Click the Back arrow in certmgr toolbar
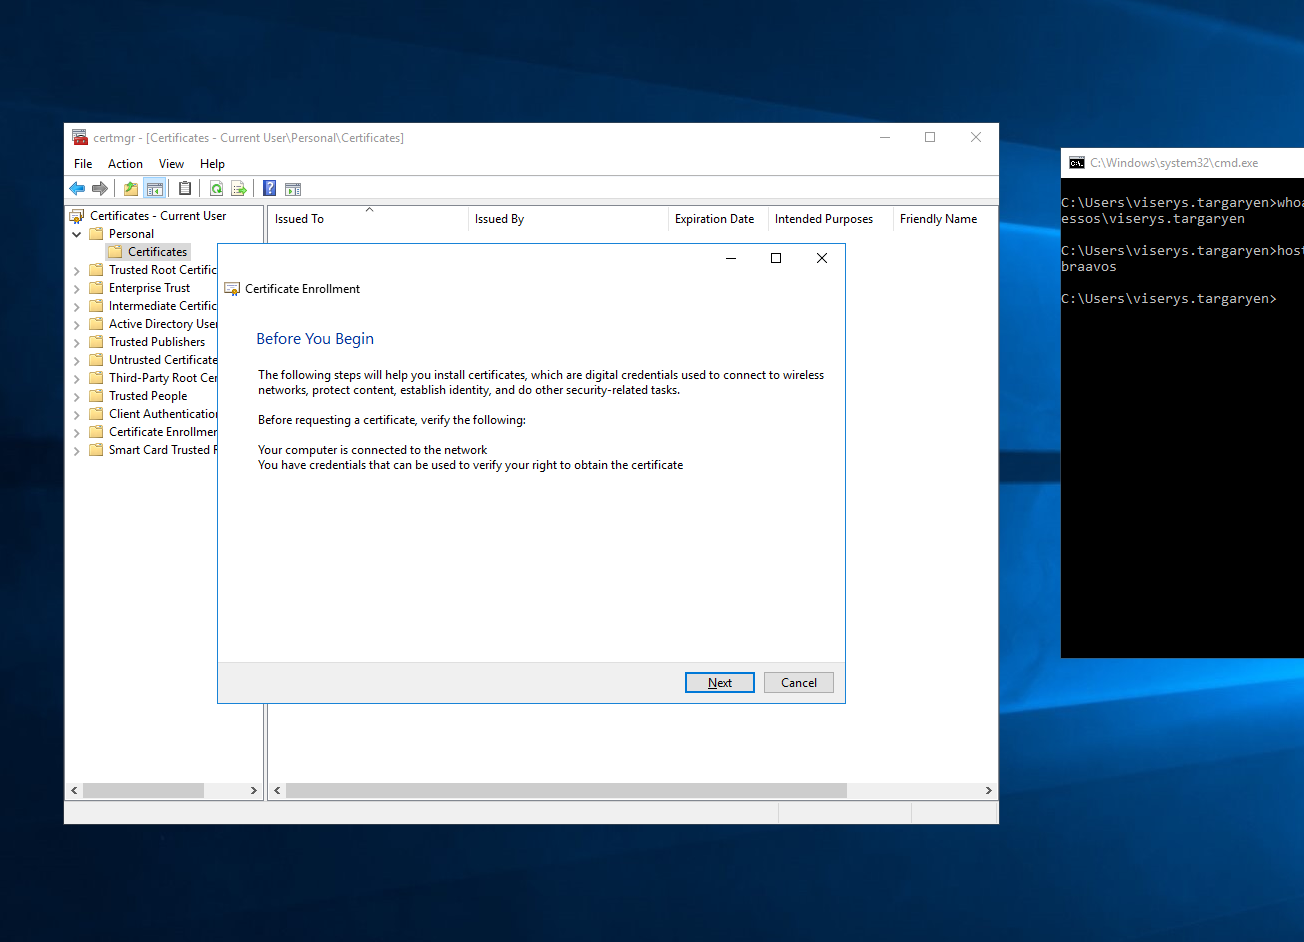The width and height of the screenshot is (1304, 942). (x=77, y=188)
